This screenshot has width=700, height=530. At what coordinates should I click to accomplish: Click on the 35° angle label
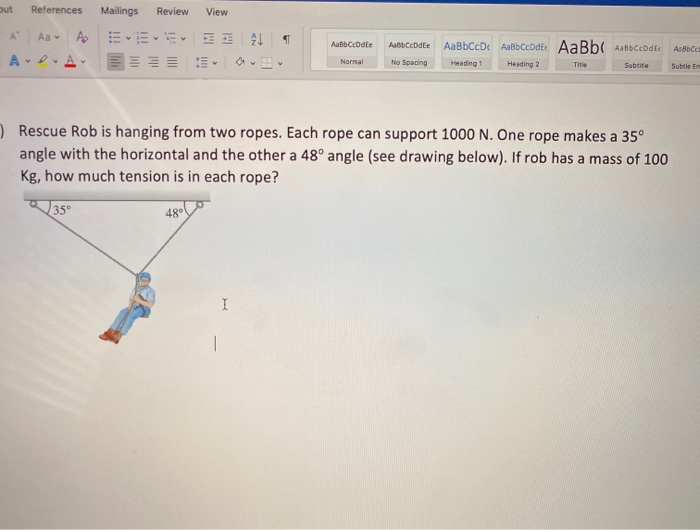tap(62, 210)
